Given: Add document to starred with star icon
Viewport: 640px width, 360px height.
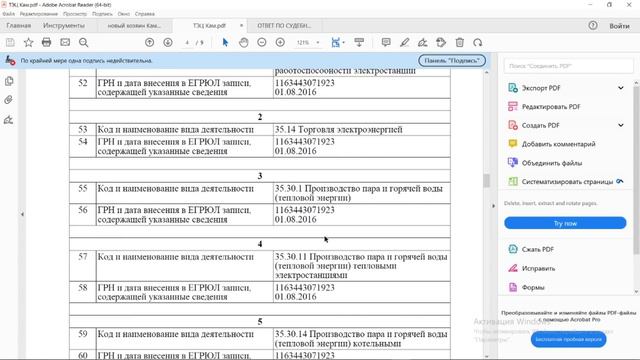Looking at the screenshot, I should point(28,42).
